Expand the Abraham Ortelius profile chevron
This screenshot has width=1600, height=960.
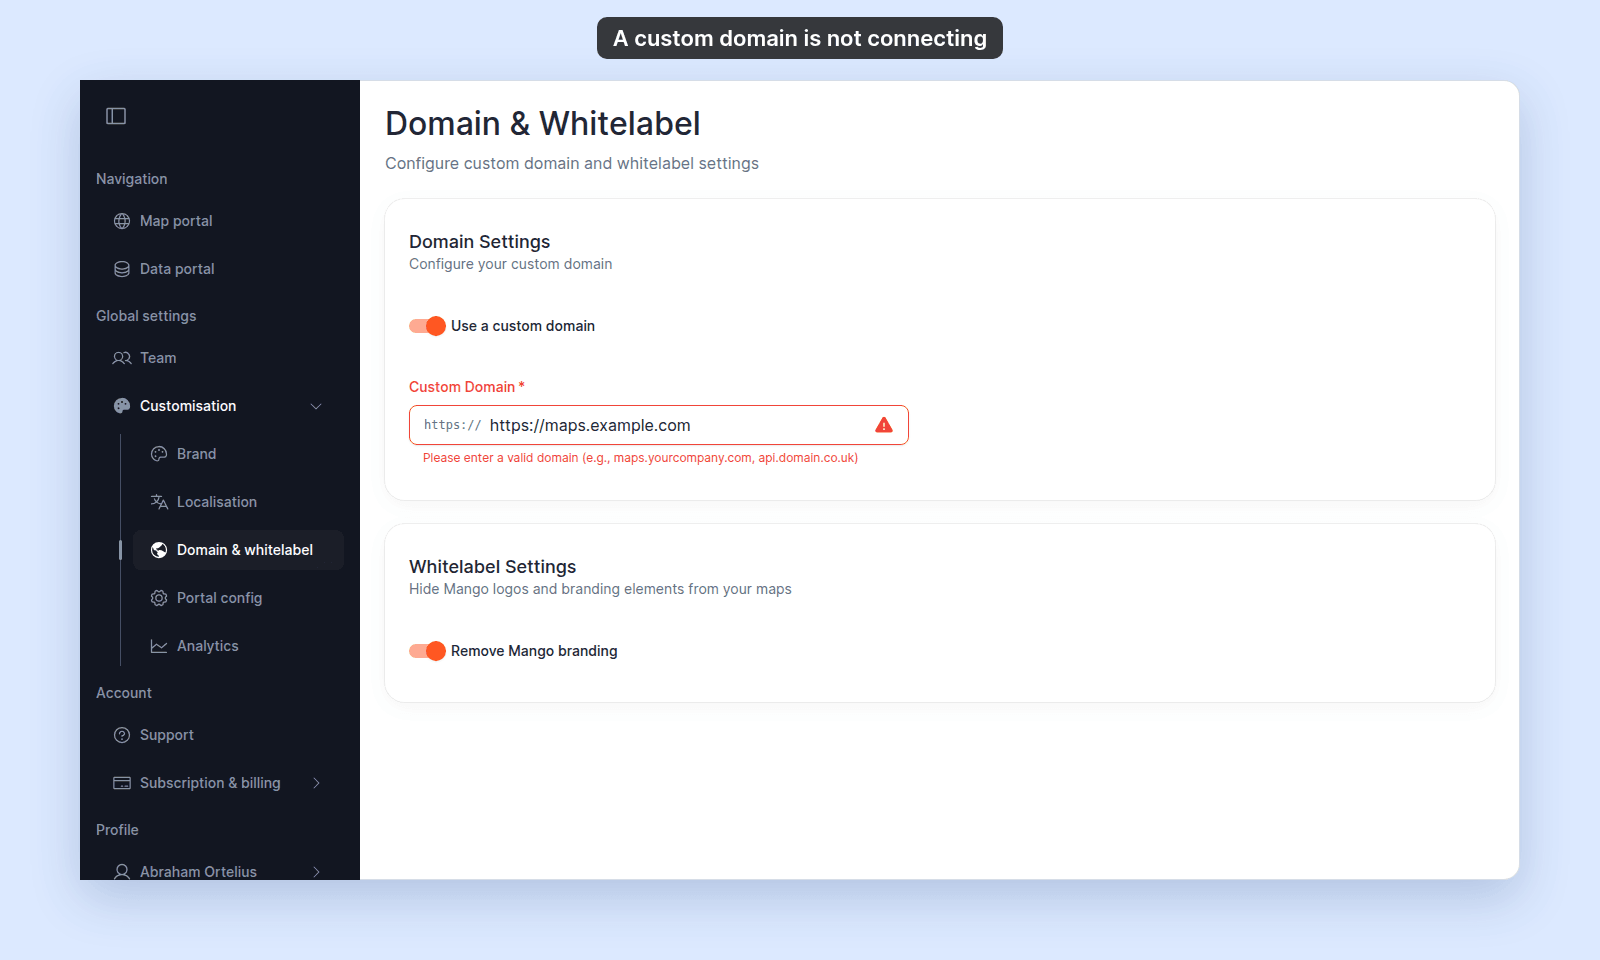pos(316,871)
